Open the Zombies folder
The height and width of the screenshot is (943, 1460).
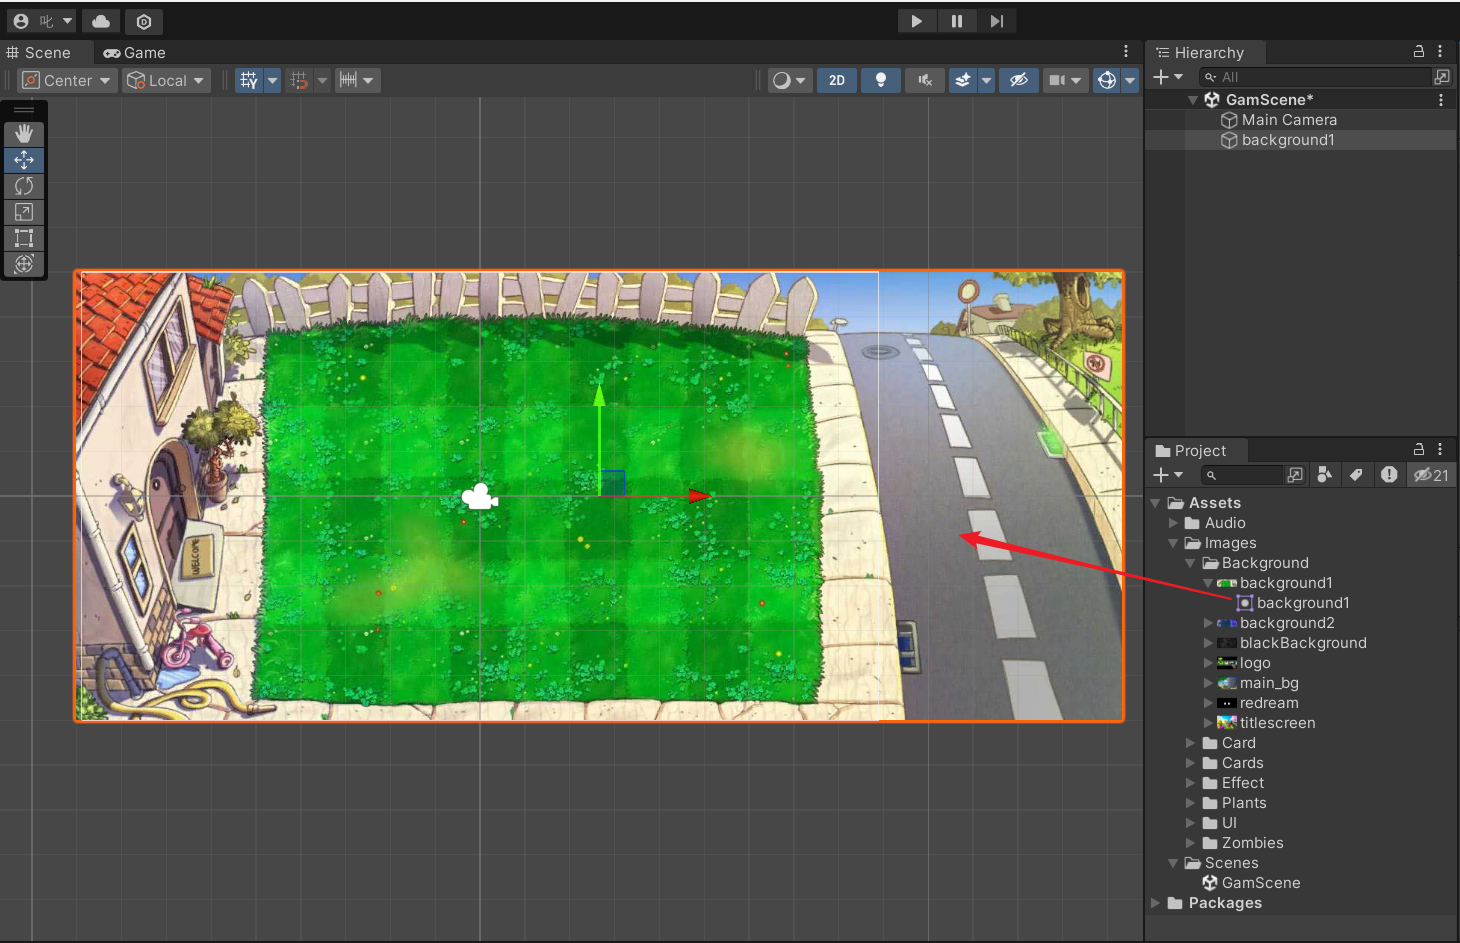pyautogui.click(x=1252, y=843)
